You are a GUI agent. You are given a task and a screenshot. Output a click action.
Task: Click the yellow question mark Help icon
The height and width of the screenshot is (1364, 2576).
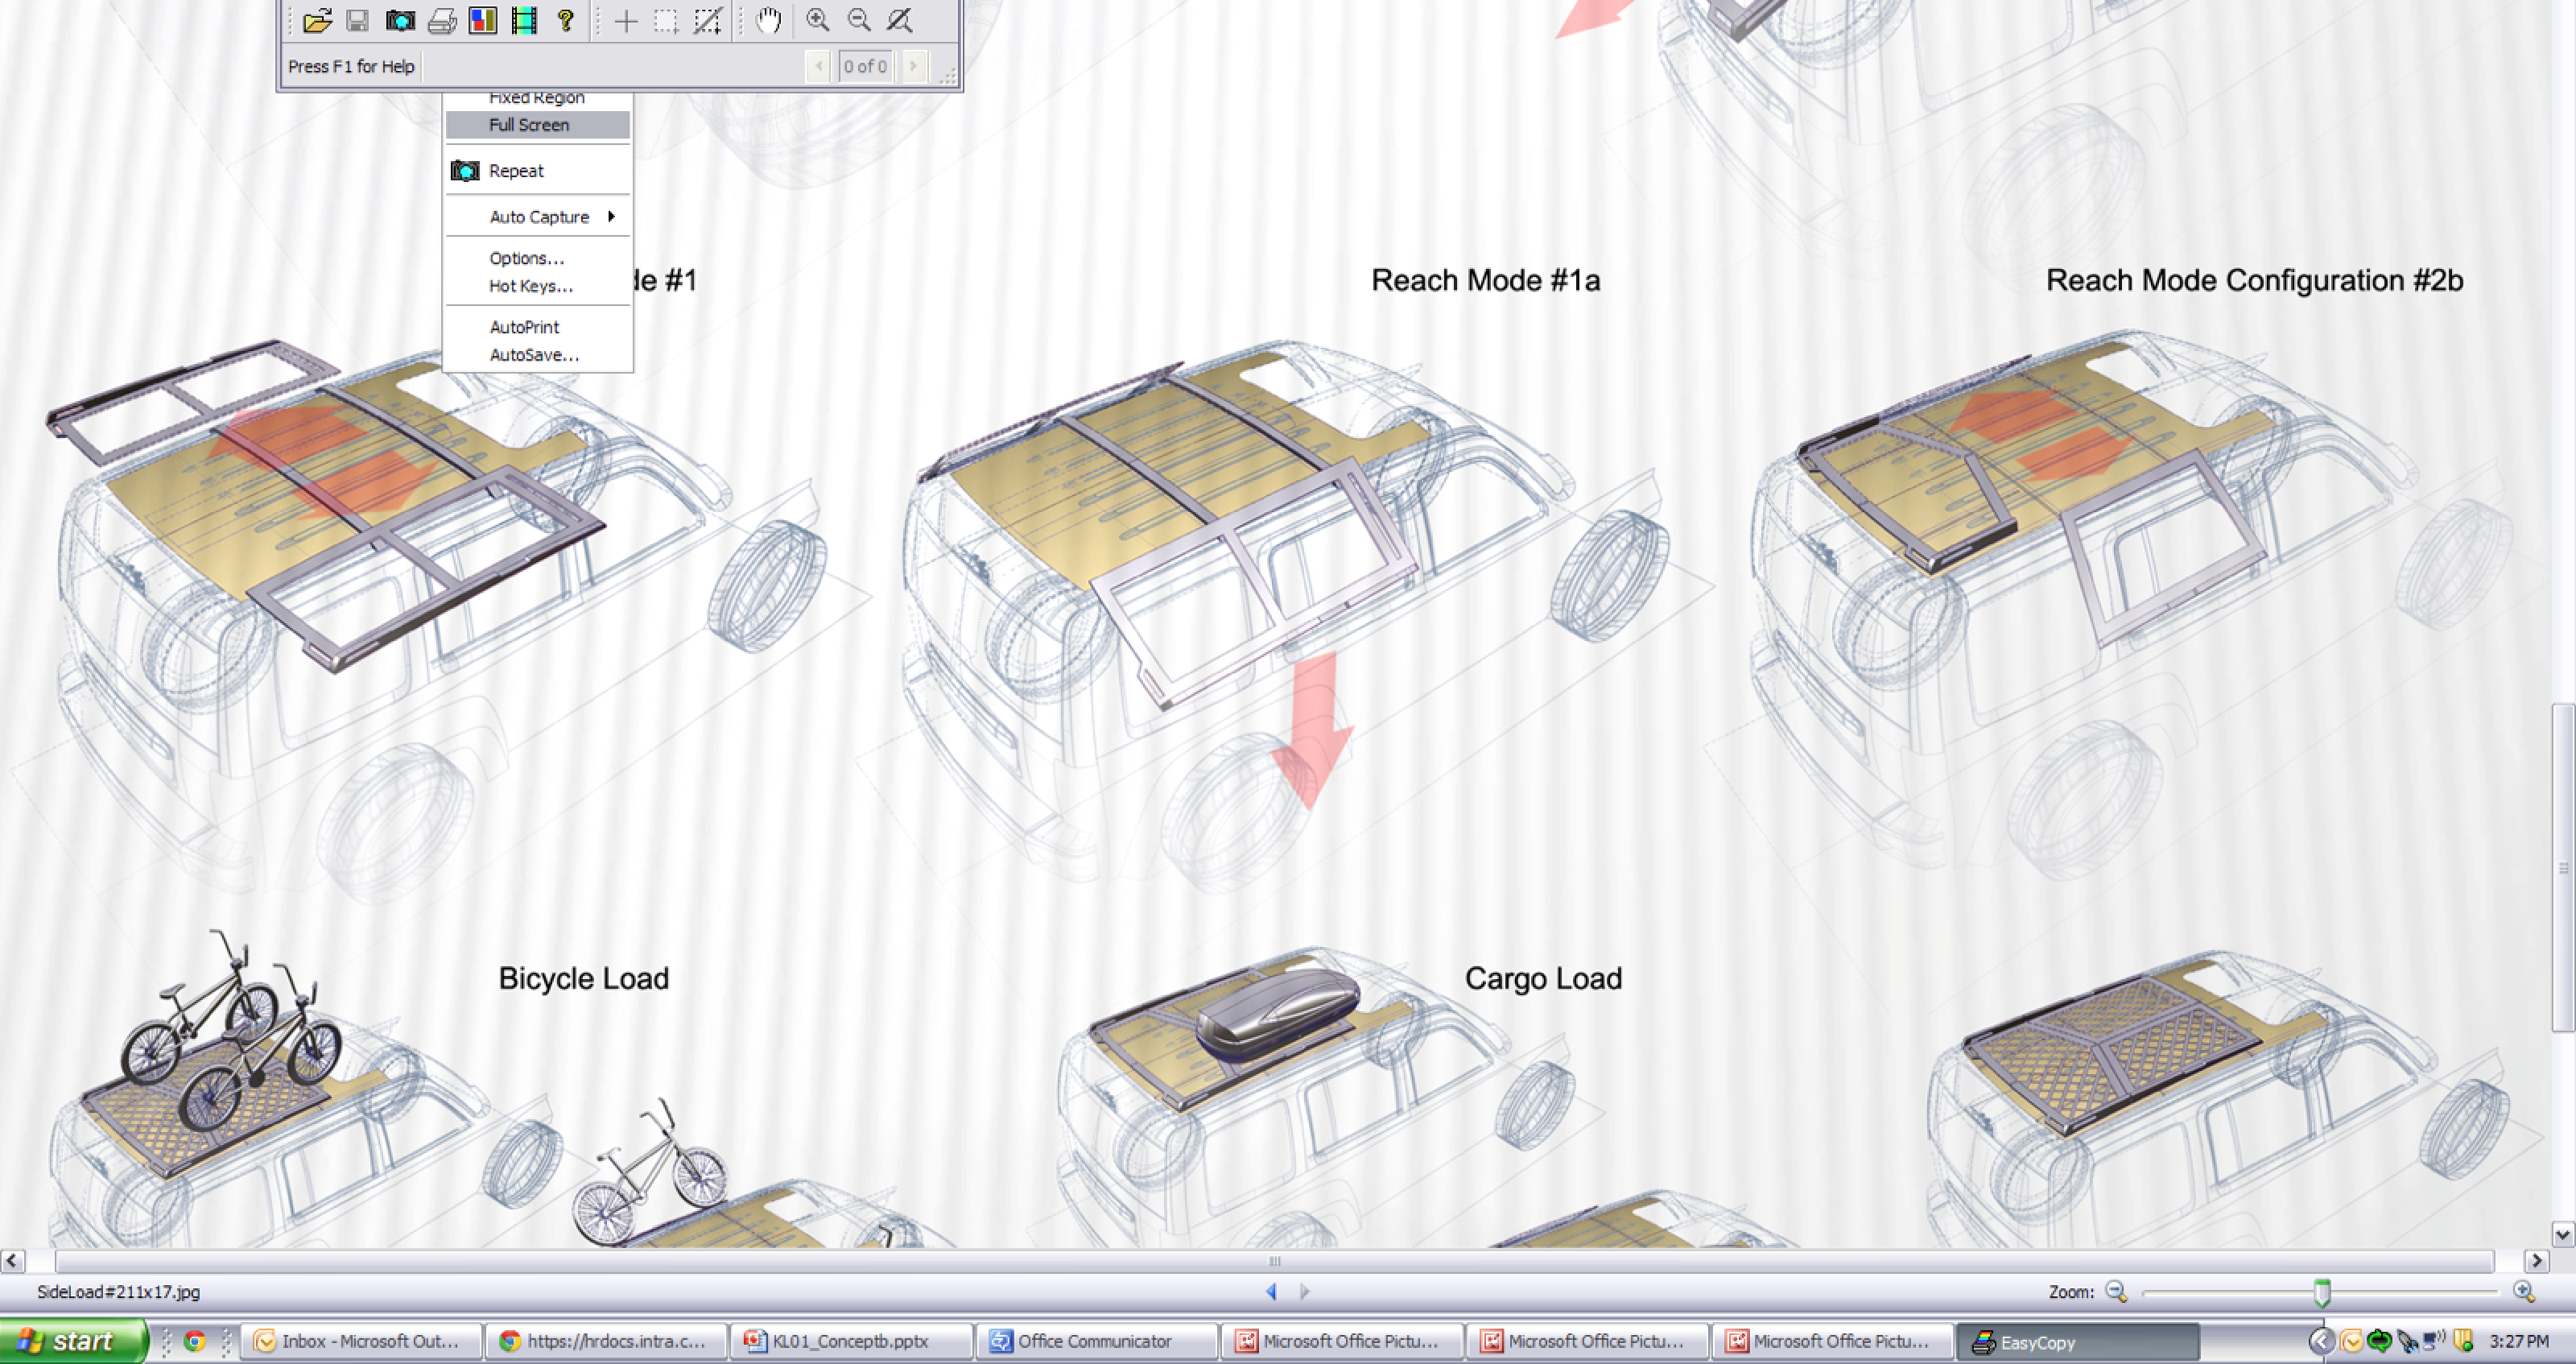(565, 20)
